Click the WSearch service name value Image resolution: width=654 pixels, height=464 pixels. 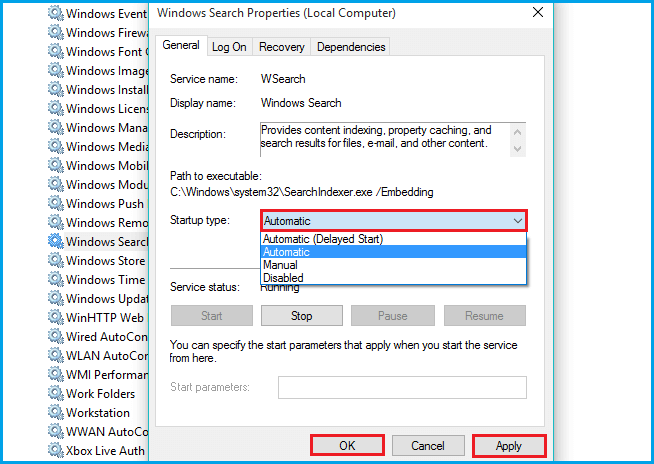click(283, 79)
